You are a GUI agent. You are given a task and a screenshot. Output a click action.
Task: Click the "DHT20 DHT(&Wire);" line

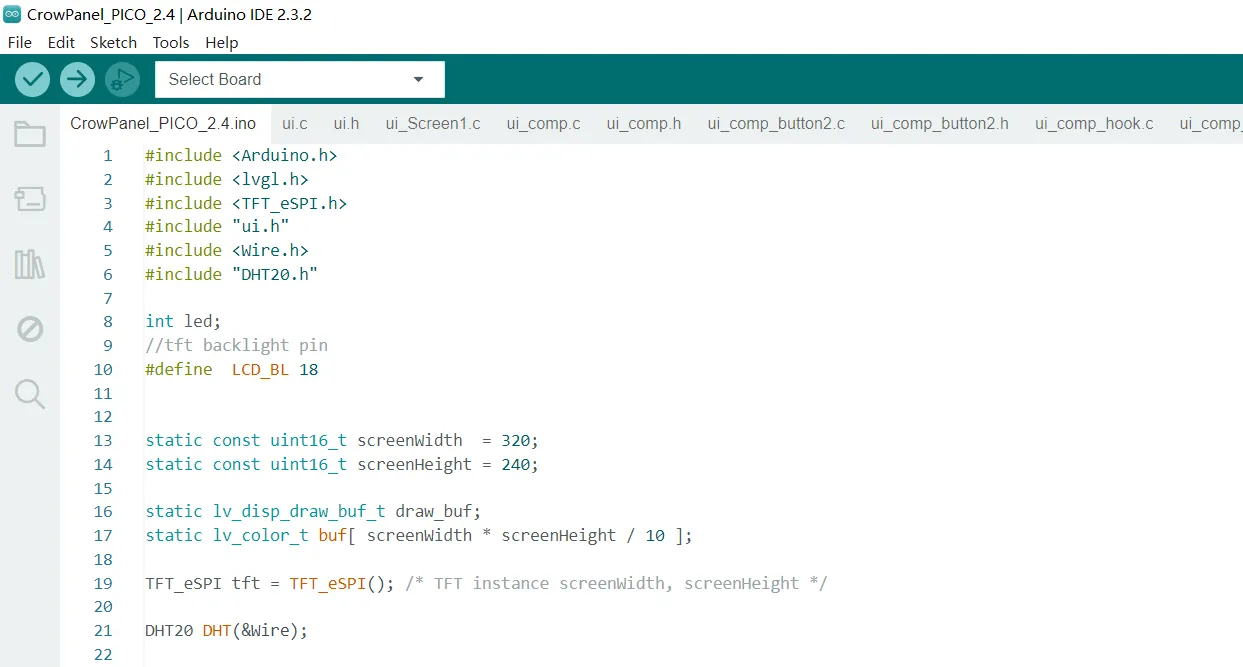[227, 631]
